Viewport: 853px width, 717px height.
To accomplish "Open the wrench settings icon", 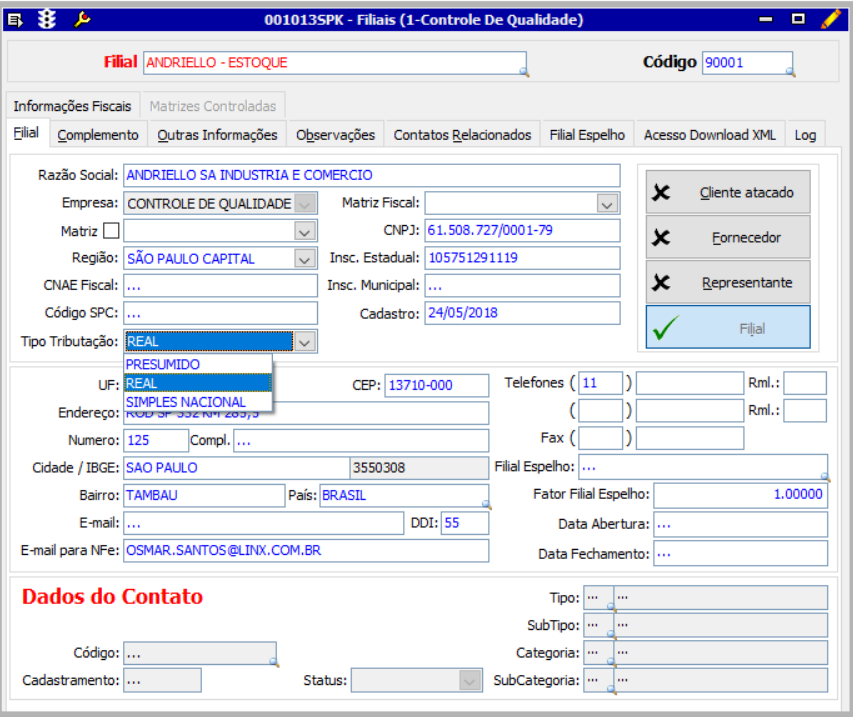I will (82, 20).
